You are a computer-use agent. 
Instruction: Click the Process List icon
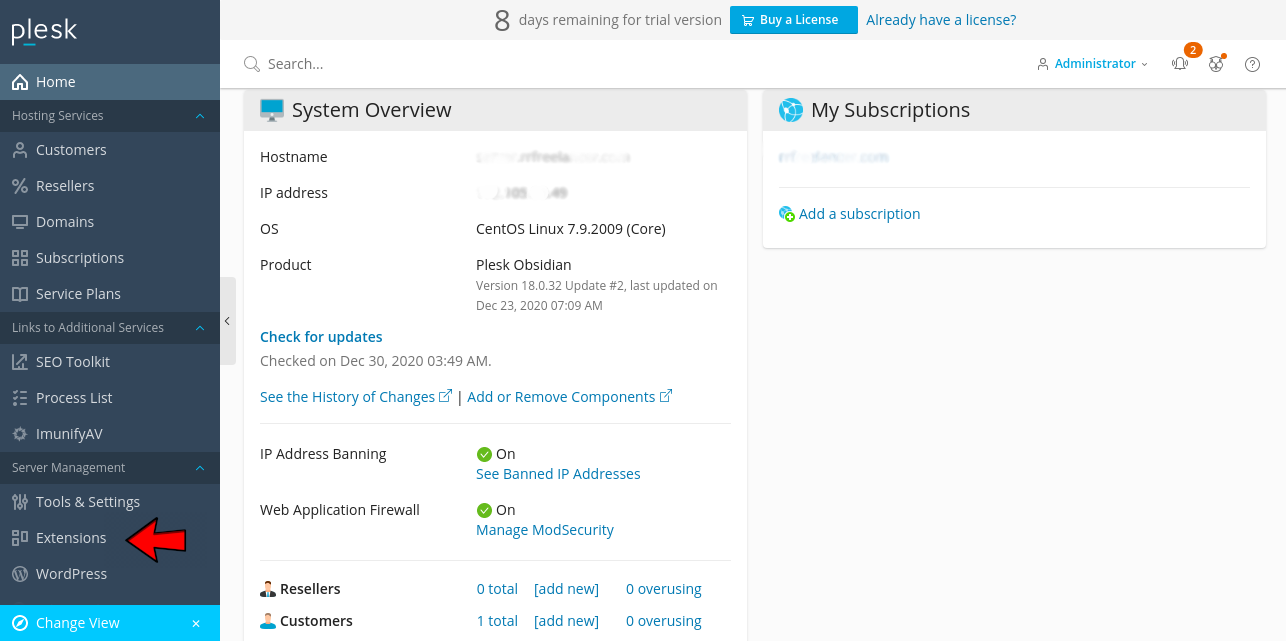(x=20, y=398)
